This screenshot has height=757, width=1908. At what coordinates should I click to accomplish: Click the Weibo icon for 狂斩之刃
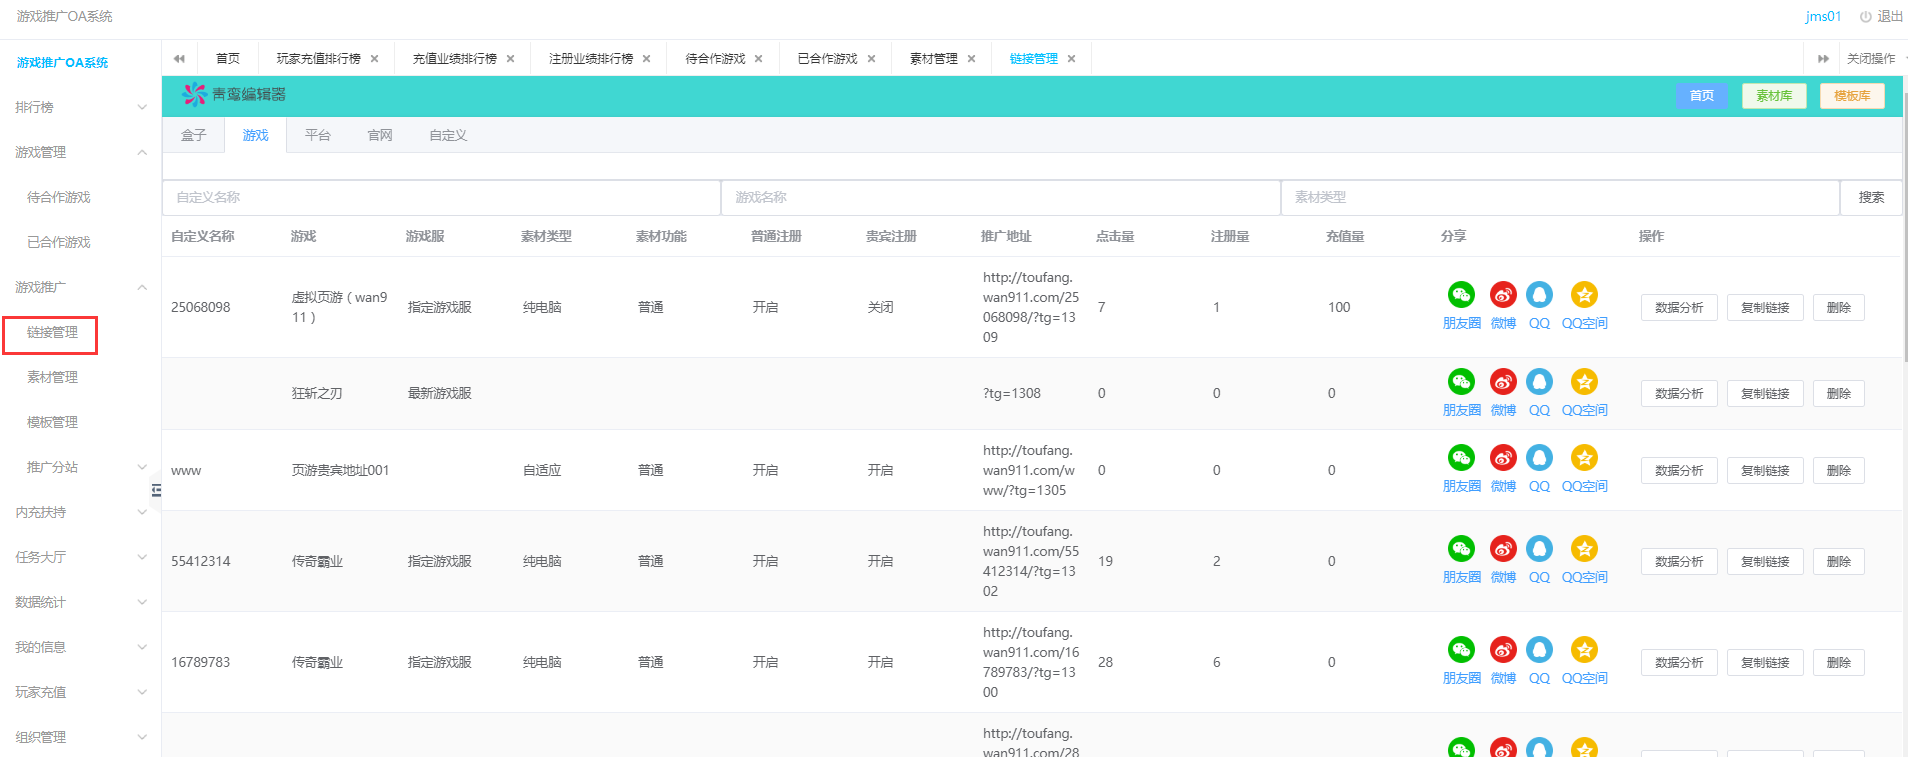1503,382
